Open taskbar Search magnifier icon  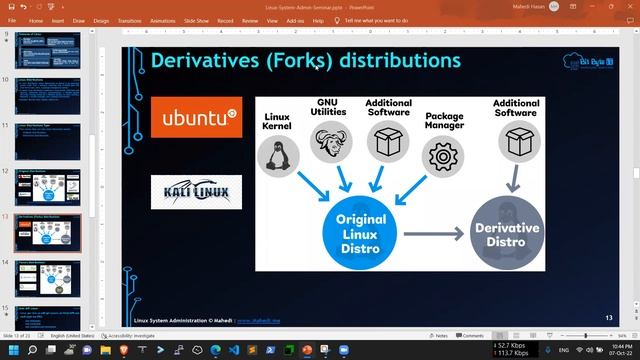point(32,350)
